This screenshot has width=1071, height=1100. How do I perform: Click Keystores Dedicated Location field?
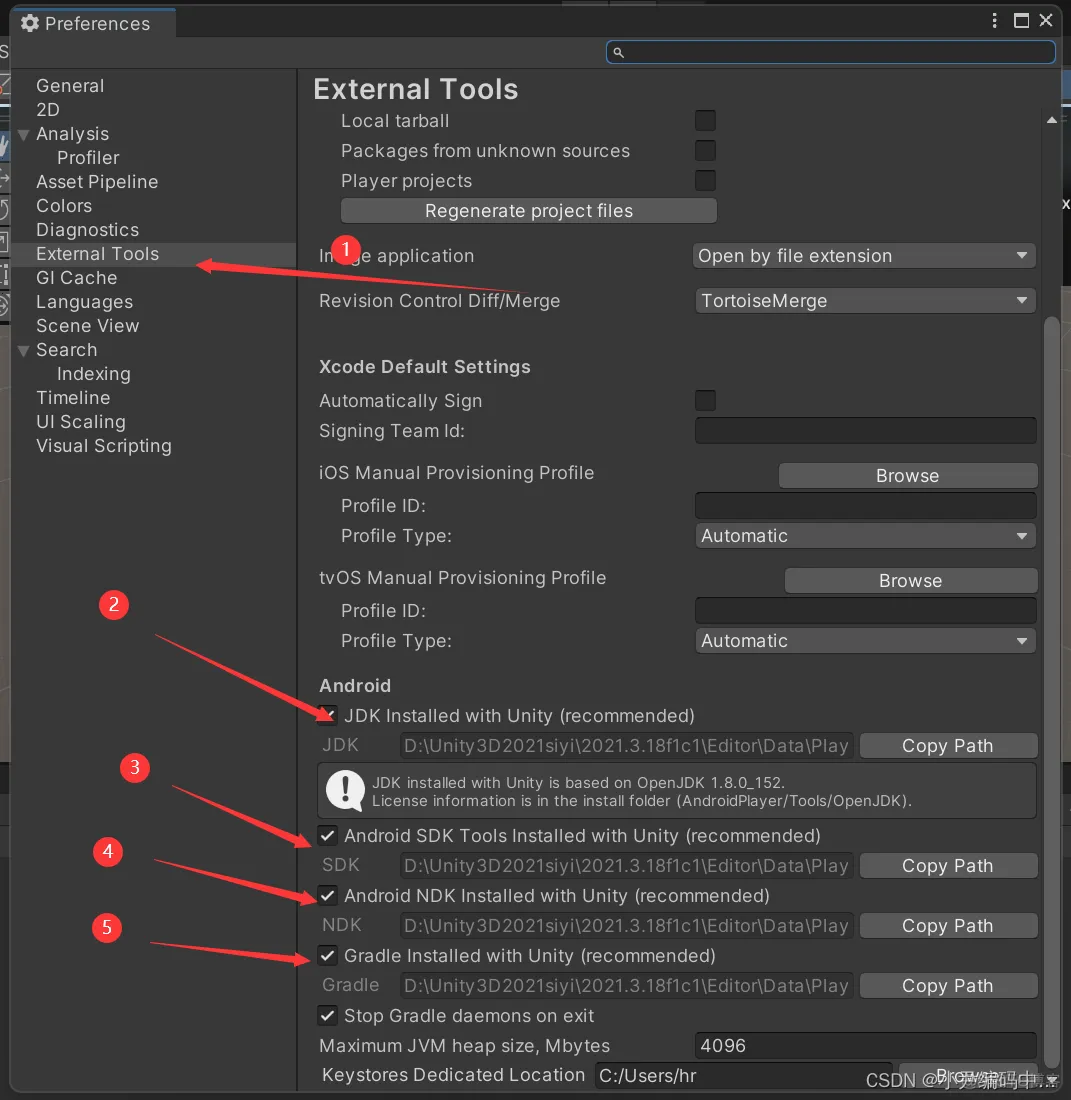743,1075
